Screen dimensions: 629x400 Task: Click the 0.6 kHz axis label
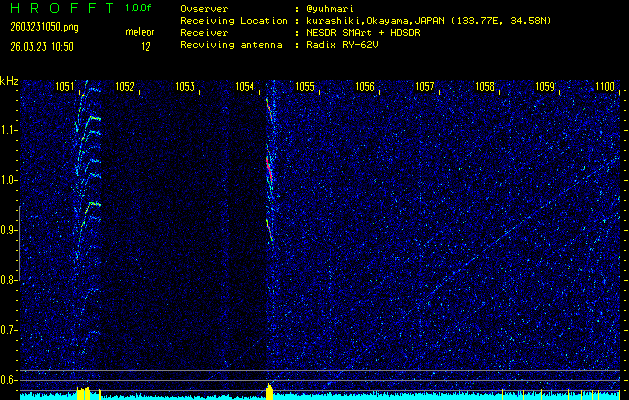(10, 379)
